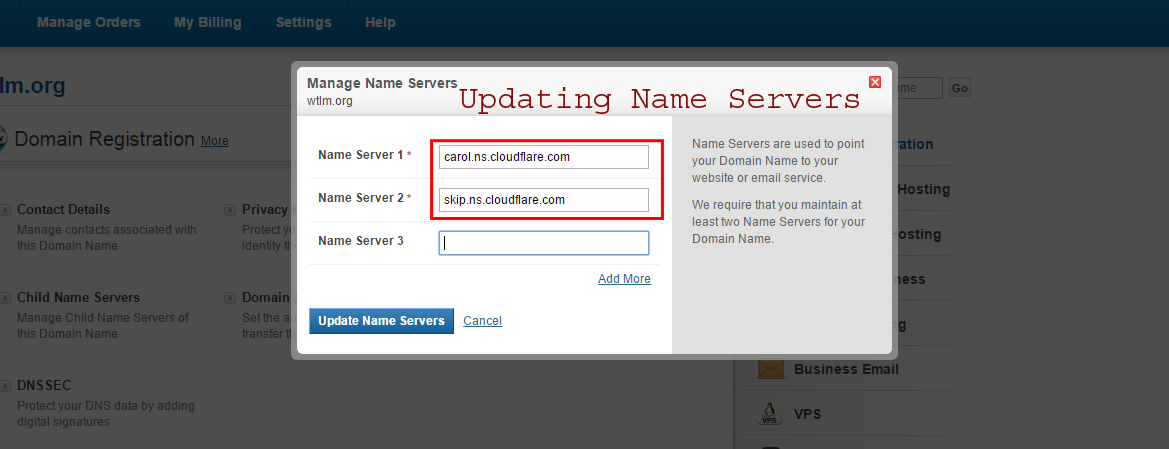Click the Name Server 3 label
Screen dimensions: 1169x449
tap(361, 241)
